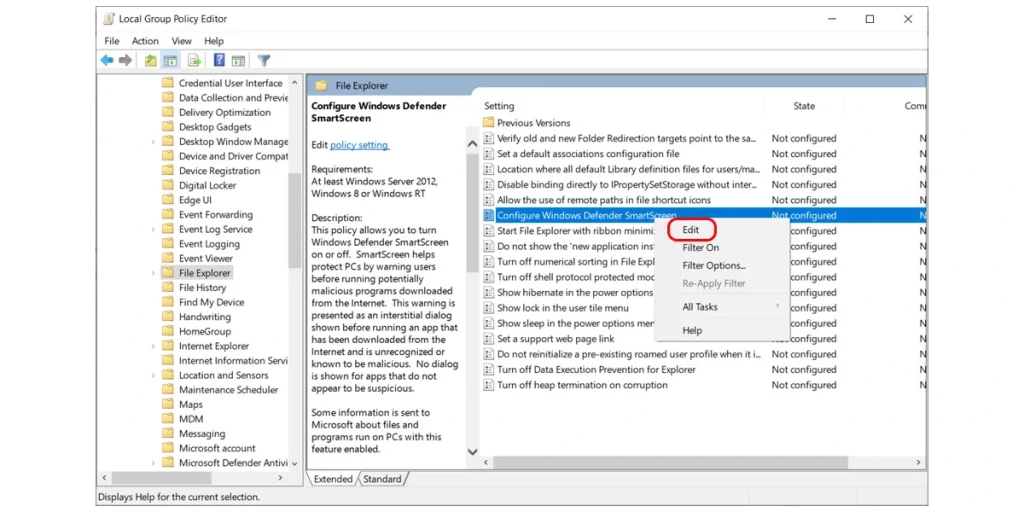The height and width of the screenshot is (512, 1024).
Task: Expand the Desktop Window Manager tree node
Action: [x=153, y=142]
